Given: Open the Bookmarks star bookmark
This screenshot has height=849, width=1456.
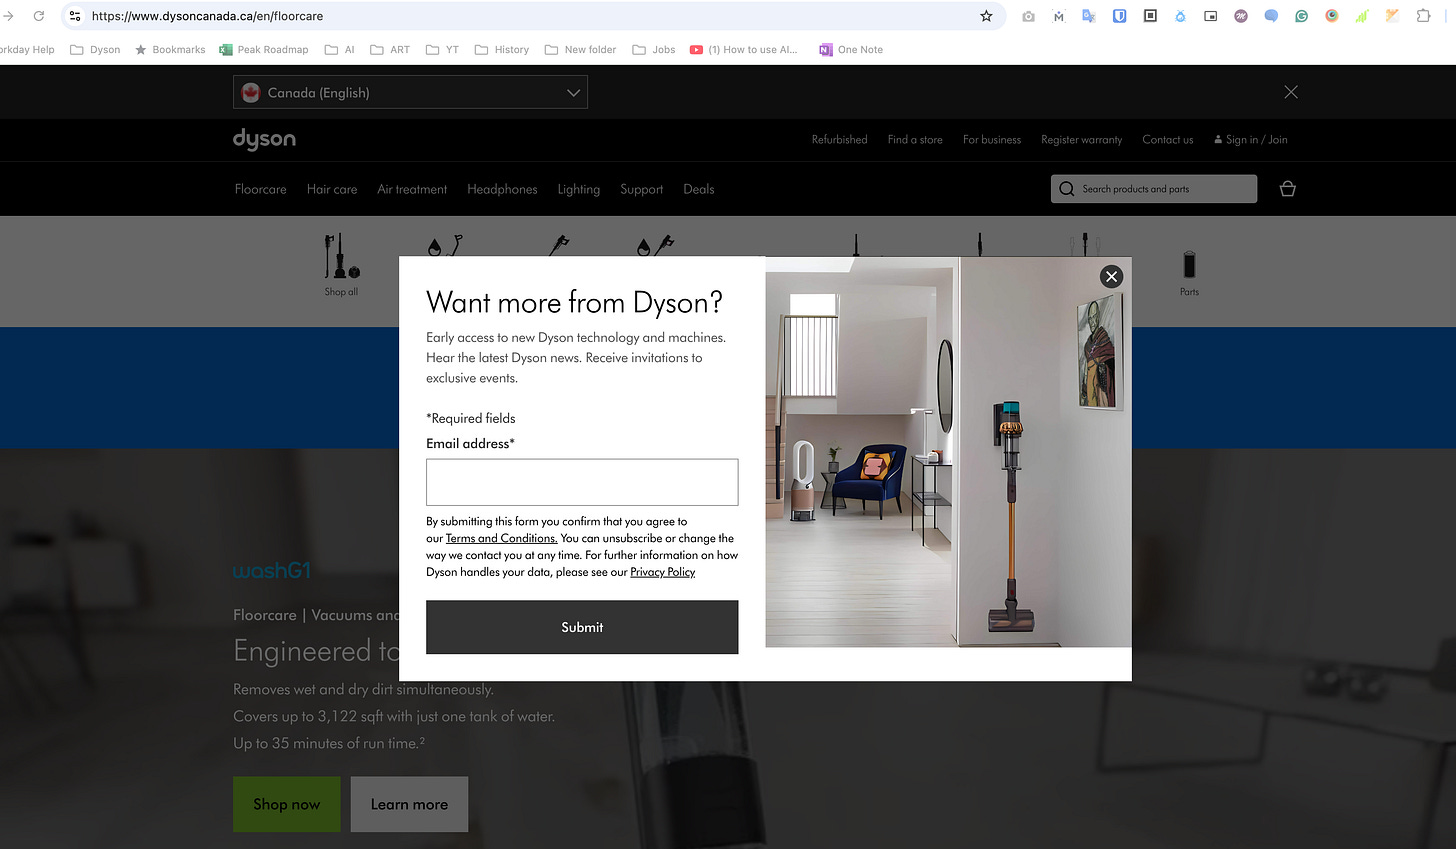Looking at the screenshot, I should (170, 49).
